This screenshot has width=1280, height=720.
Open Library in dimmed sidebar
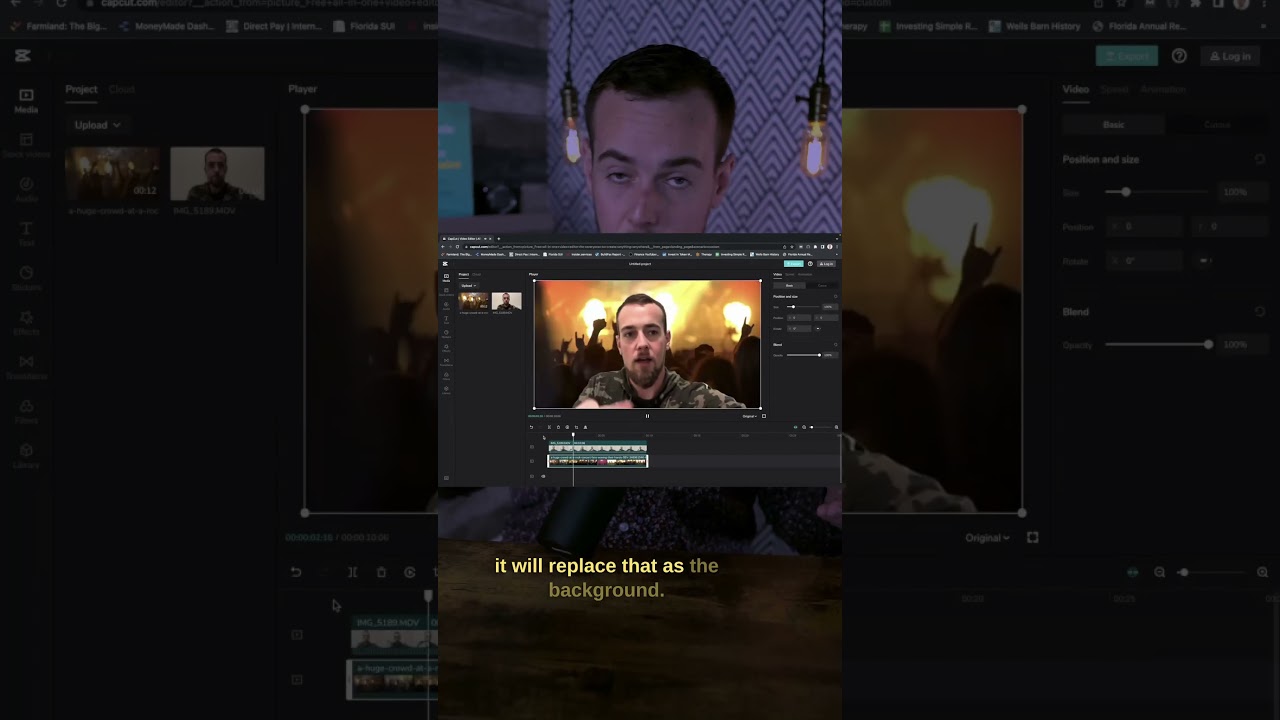(26, 456)
